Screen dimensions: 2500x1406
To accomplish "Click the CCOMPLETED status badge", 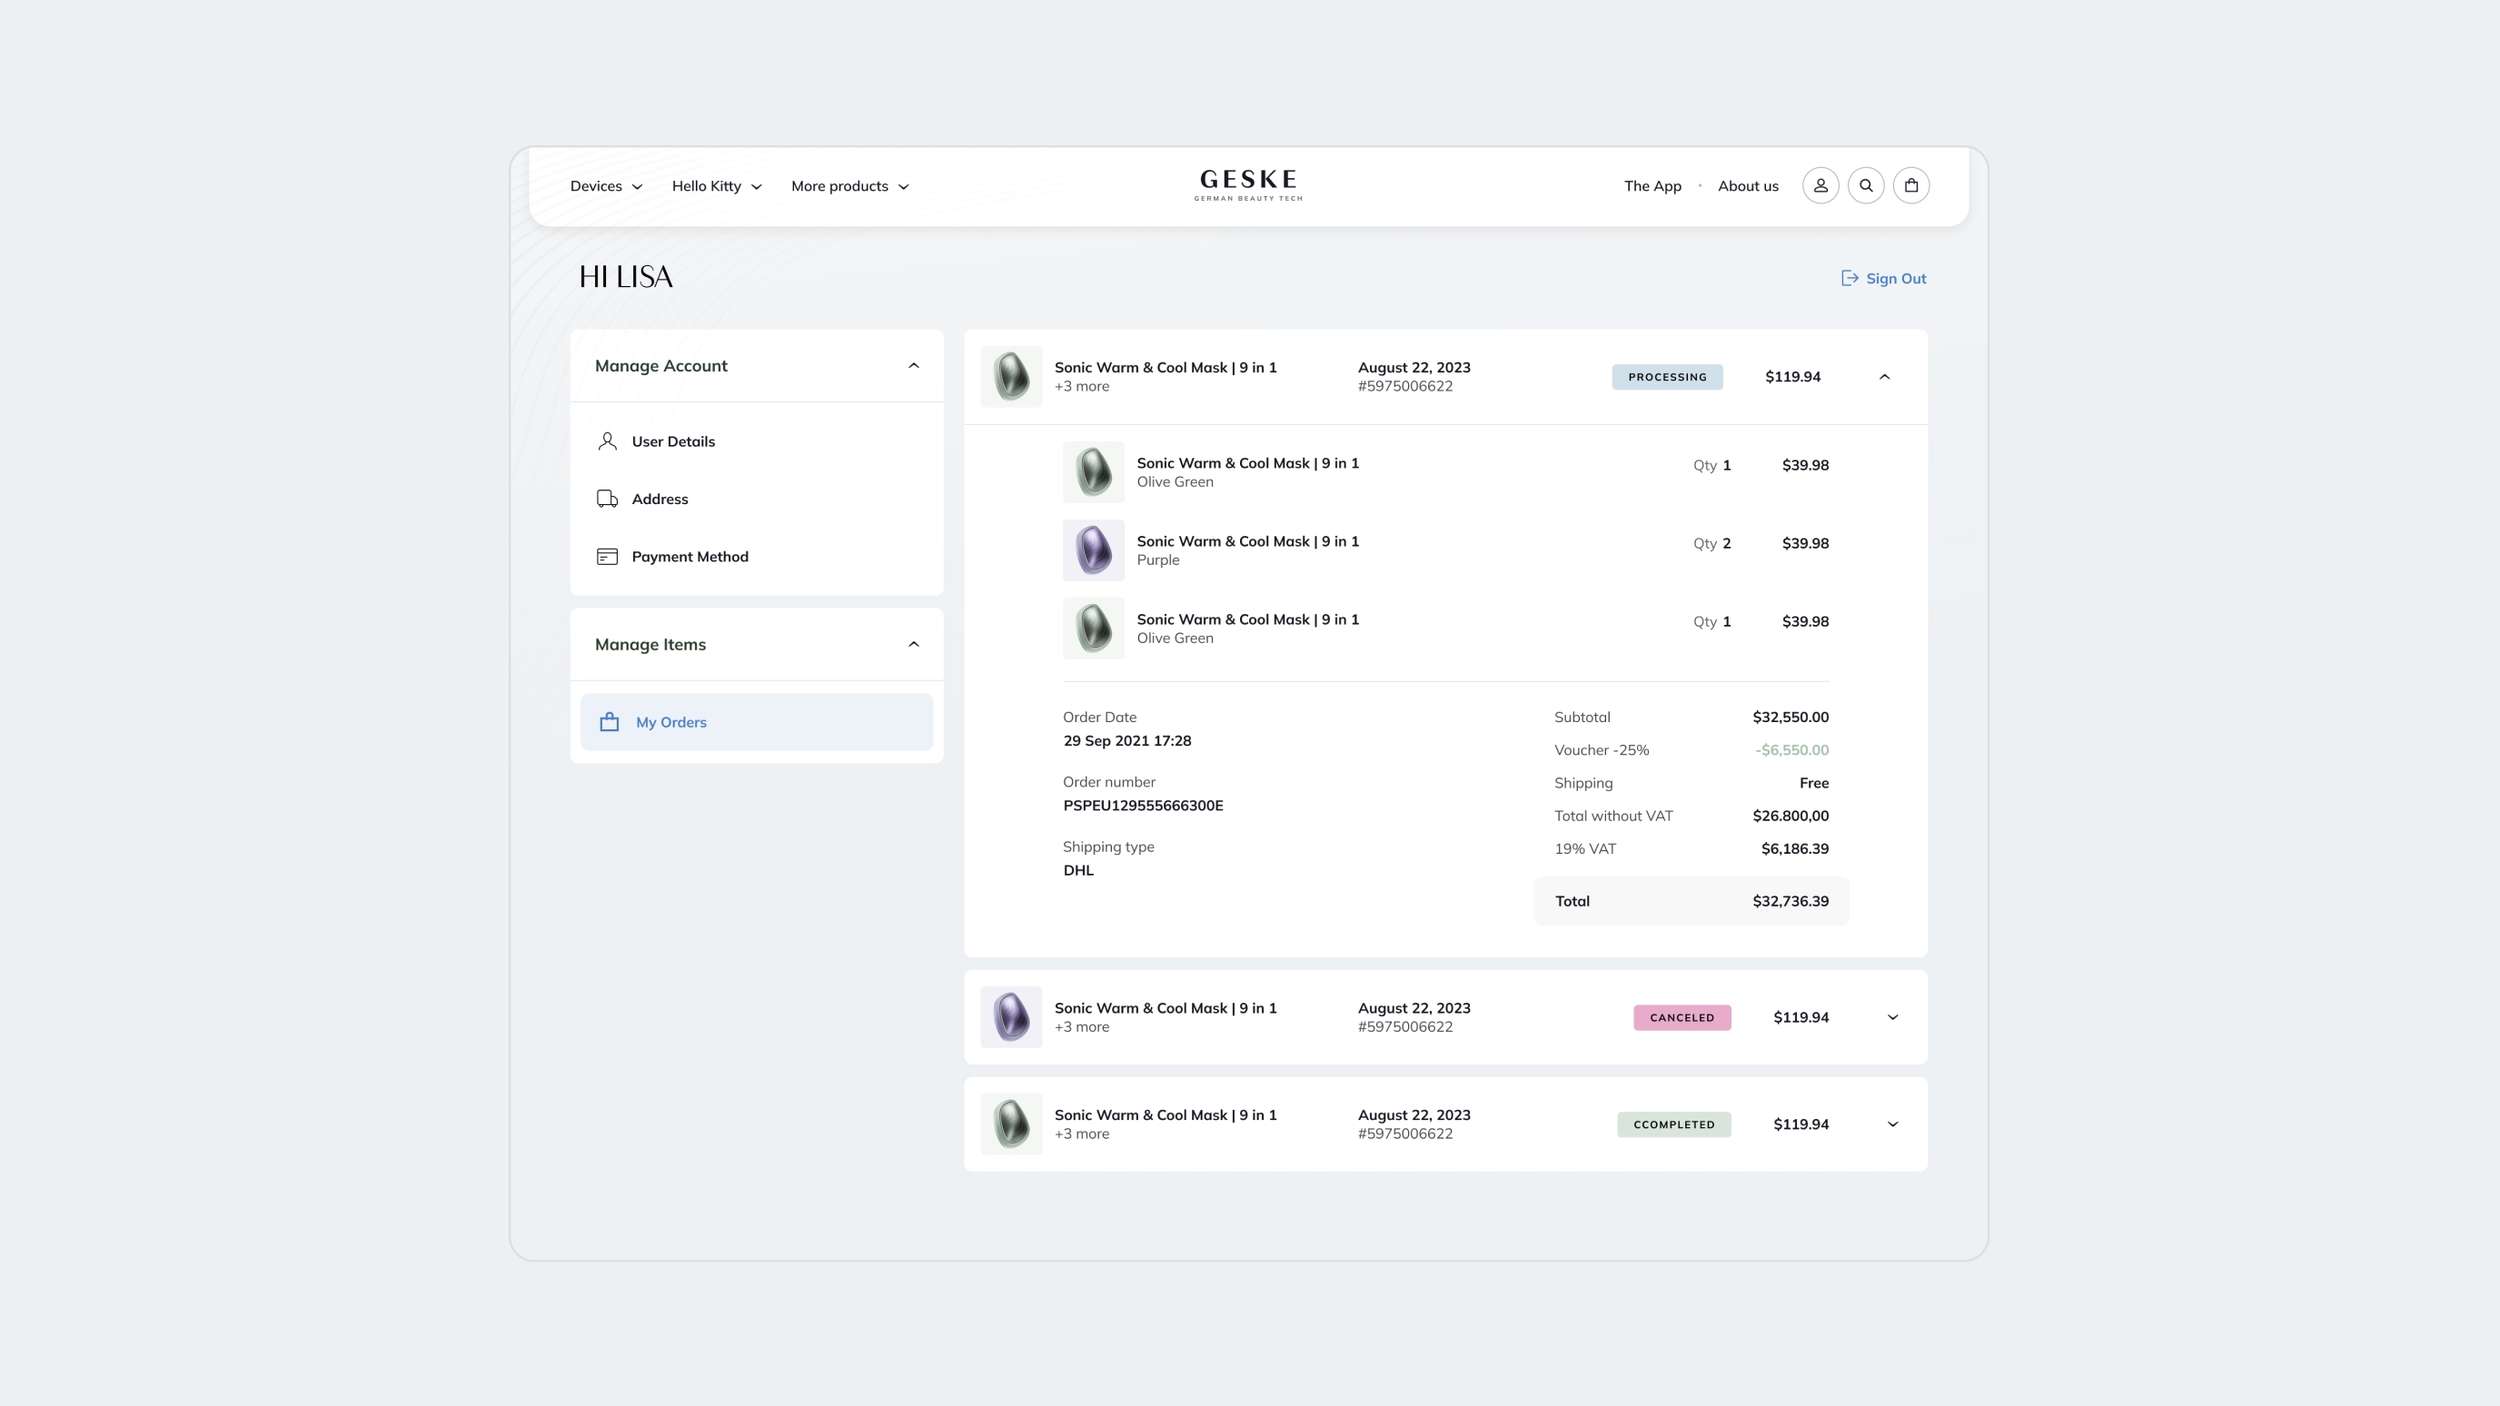I will click(1674, 1125).
